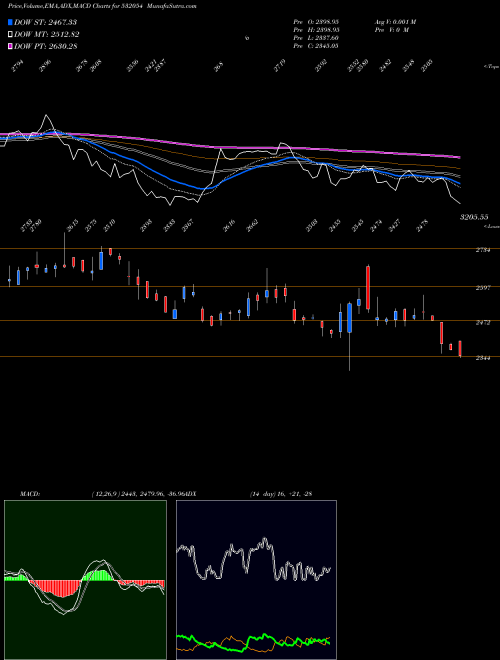The image size is (500, 660).
Task: Click the Pre C: 2343.95 value
Action: (316, 46)
